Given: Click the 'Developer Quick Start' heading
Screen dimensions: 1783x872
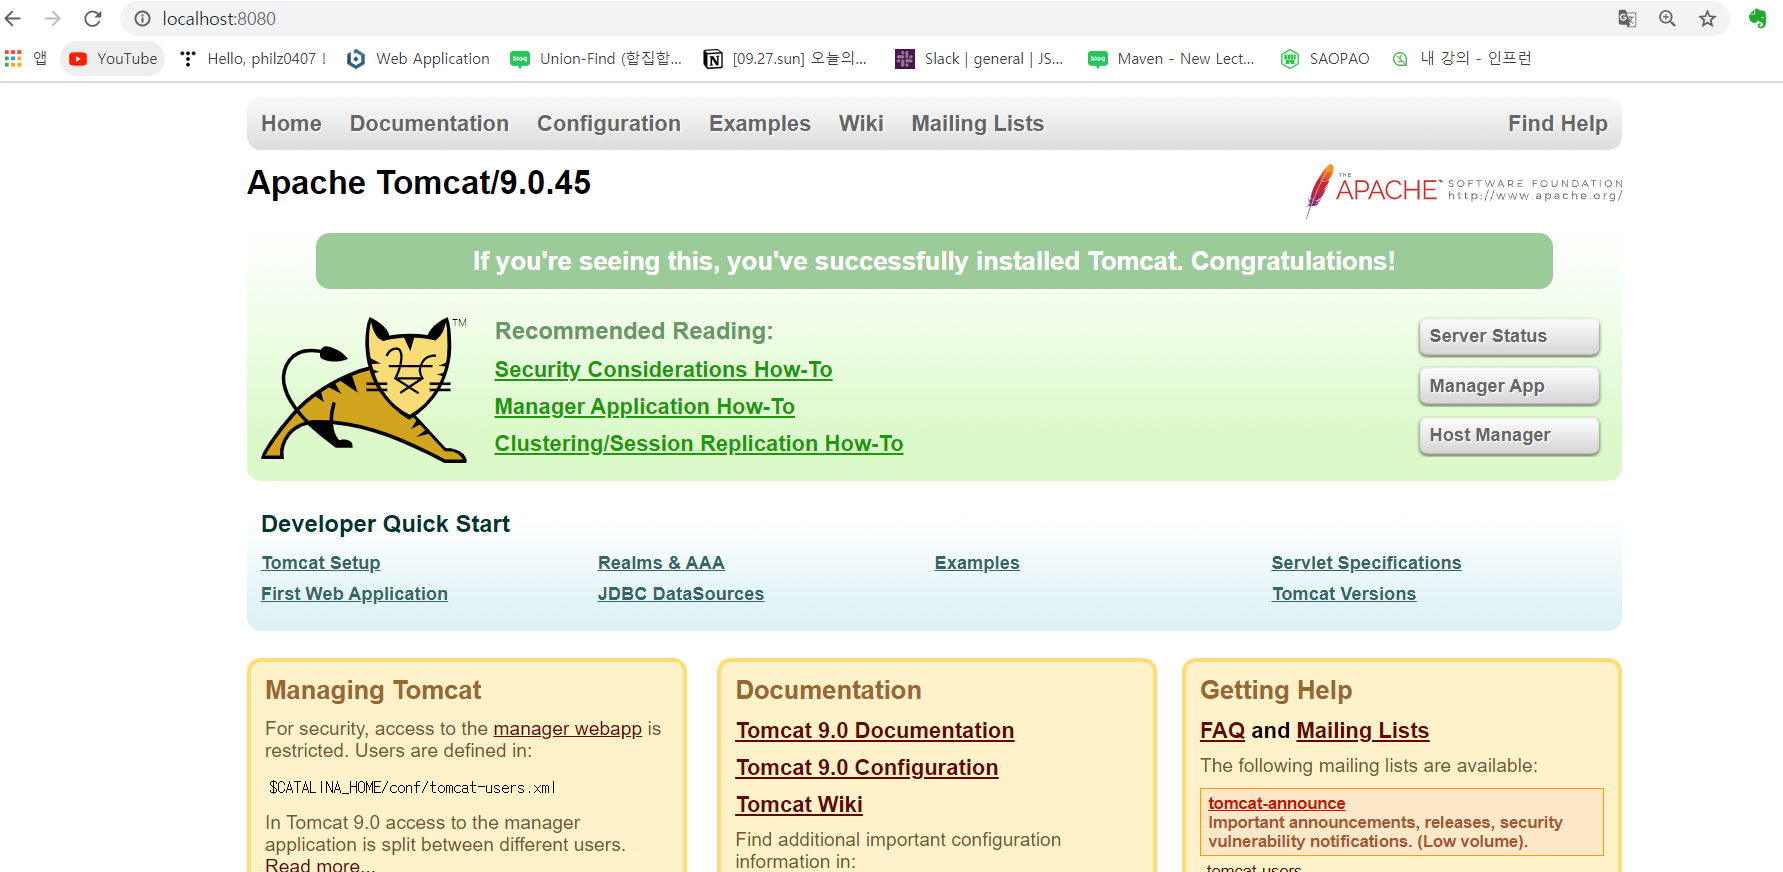Looking at the screenshot, I should tap(385, 524).
